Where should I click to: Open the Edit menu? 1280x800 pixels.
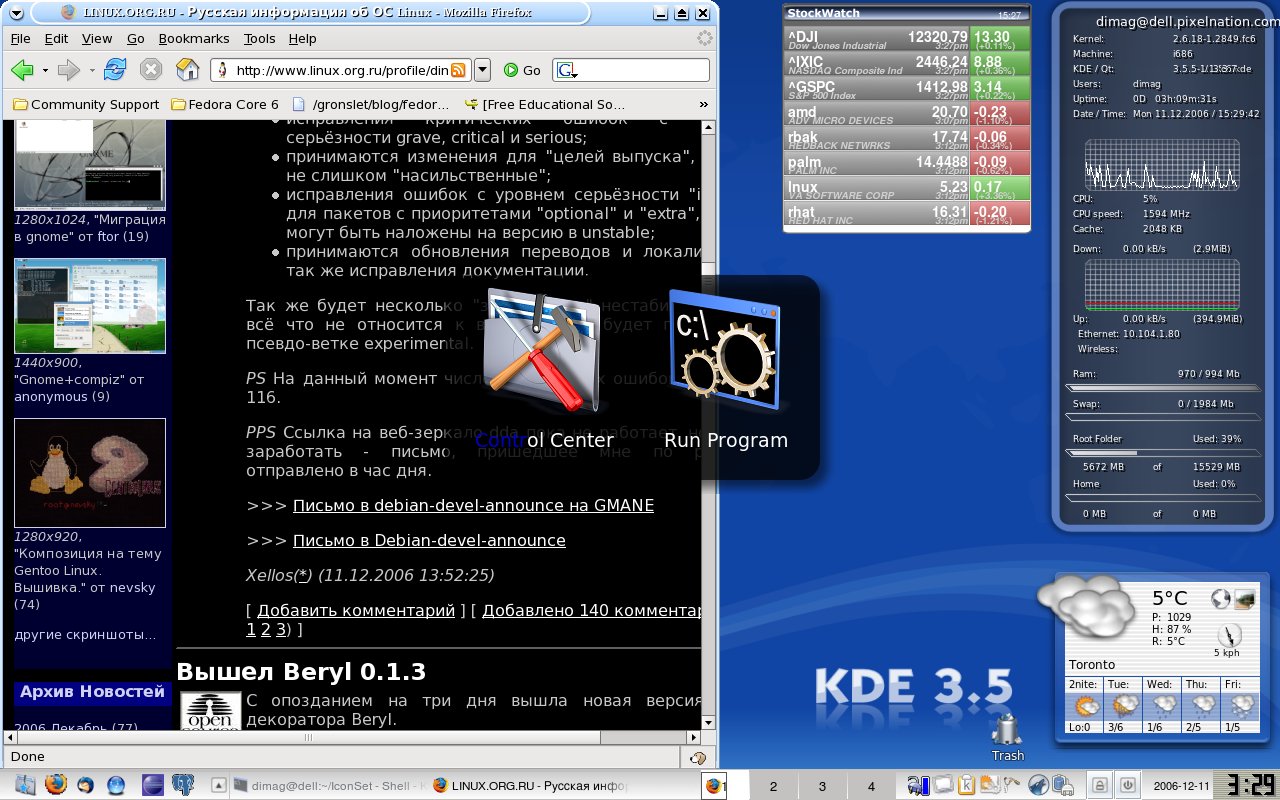(56, 38)
